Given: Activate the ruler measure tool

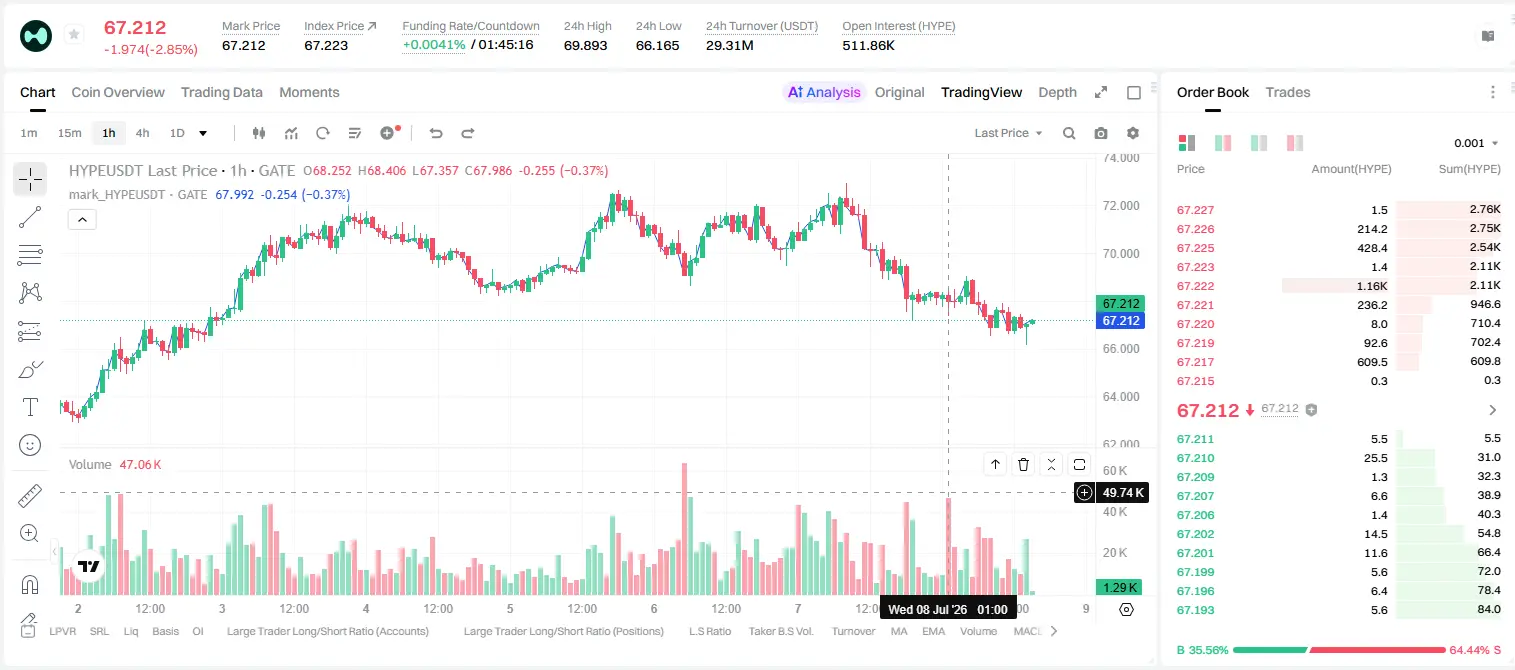Looking at the screenshot, I should pos(30,496).
